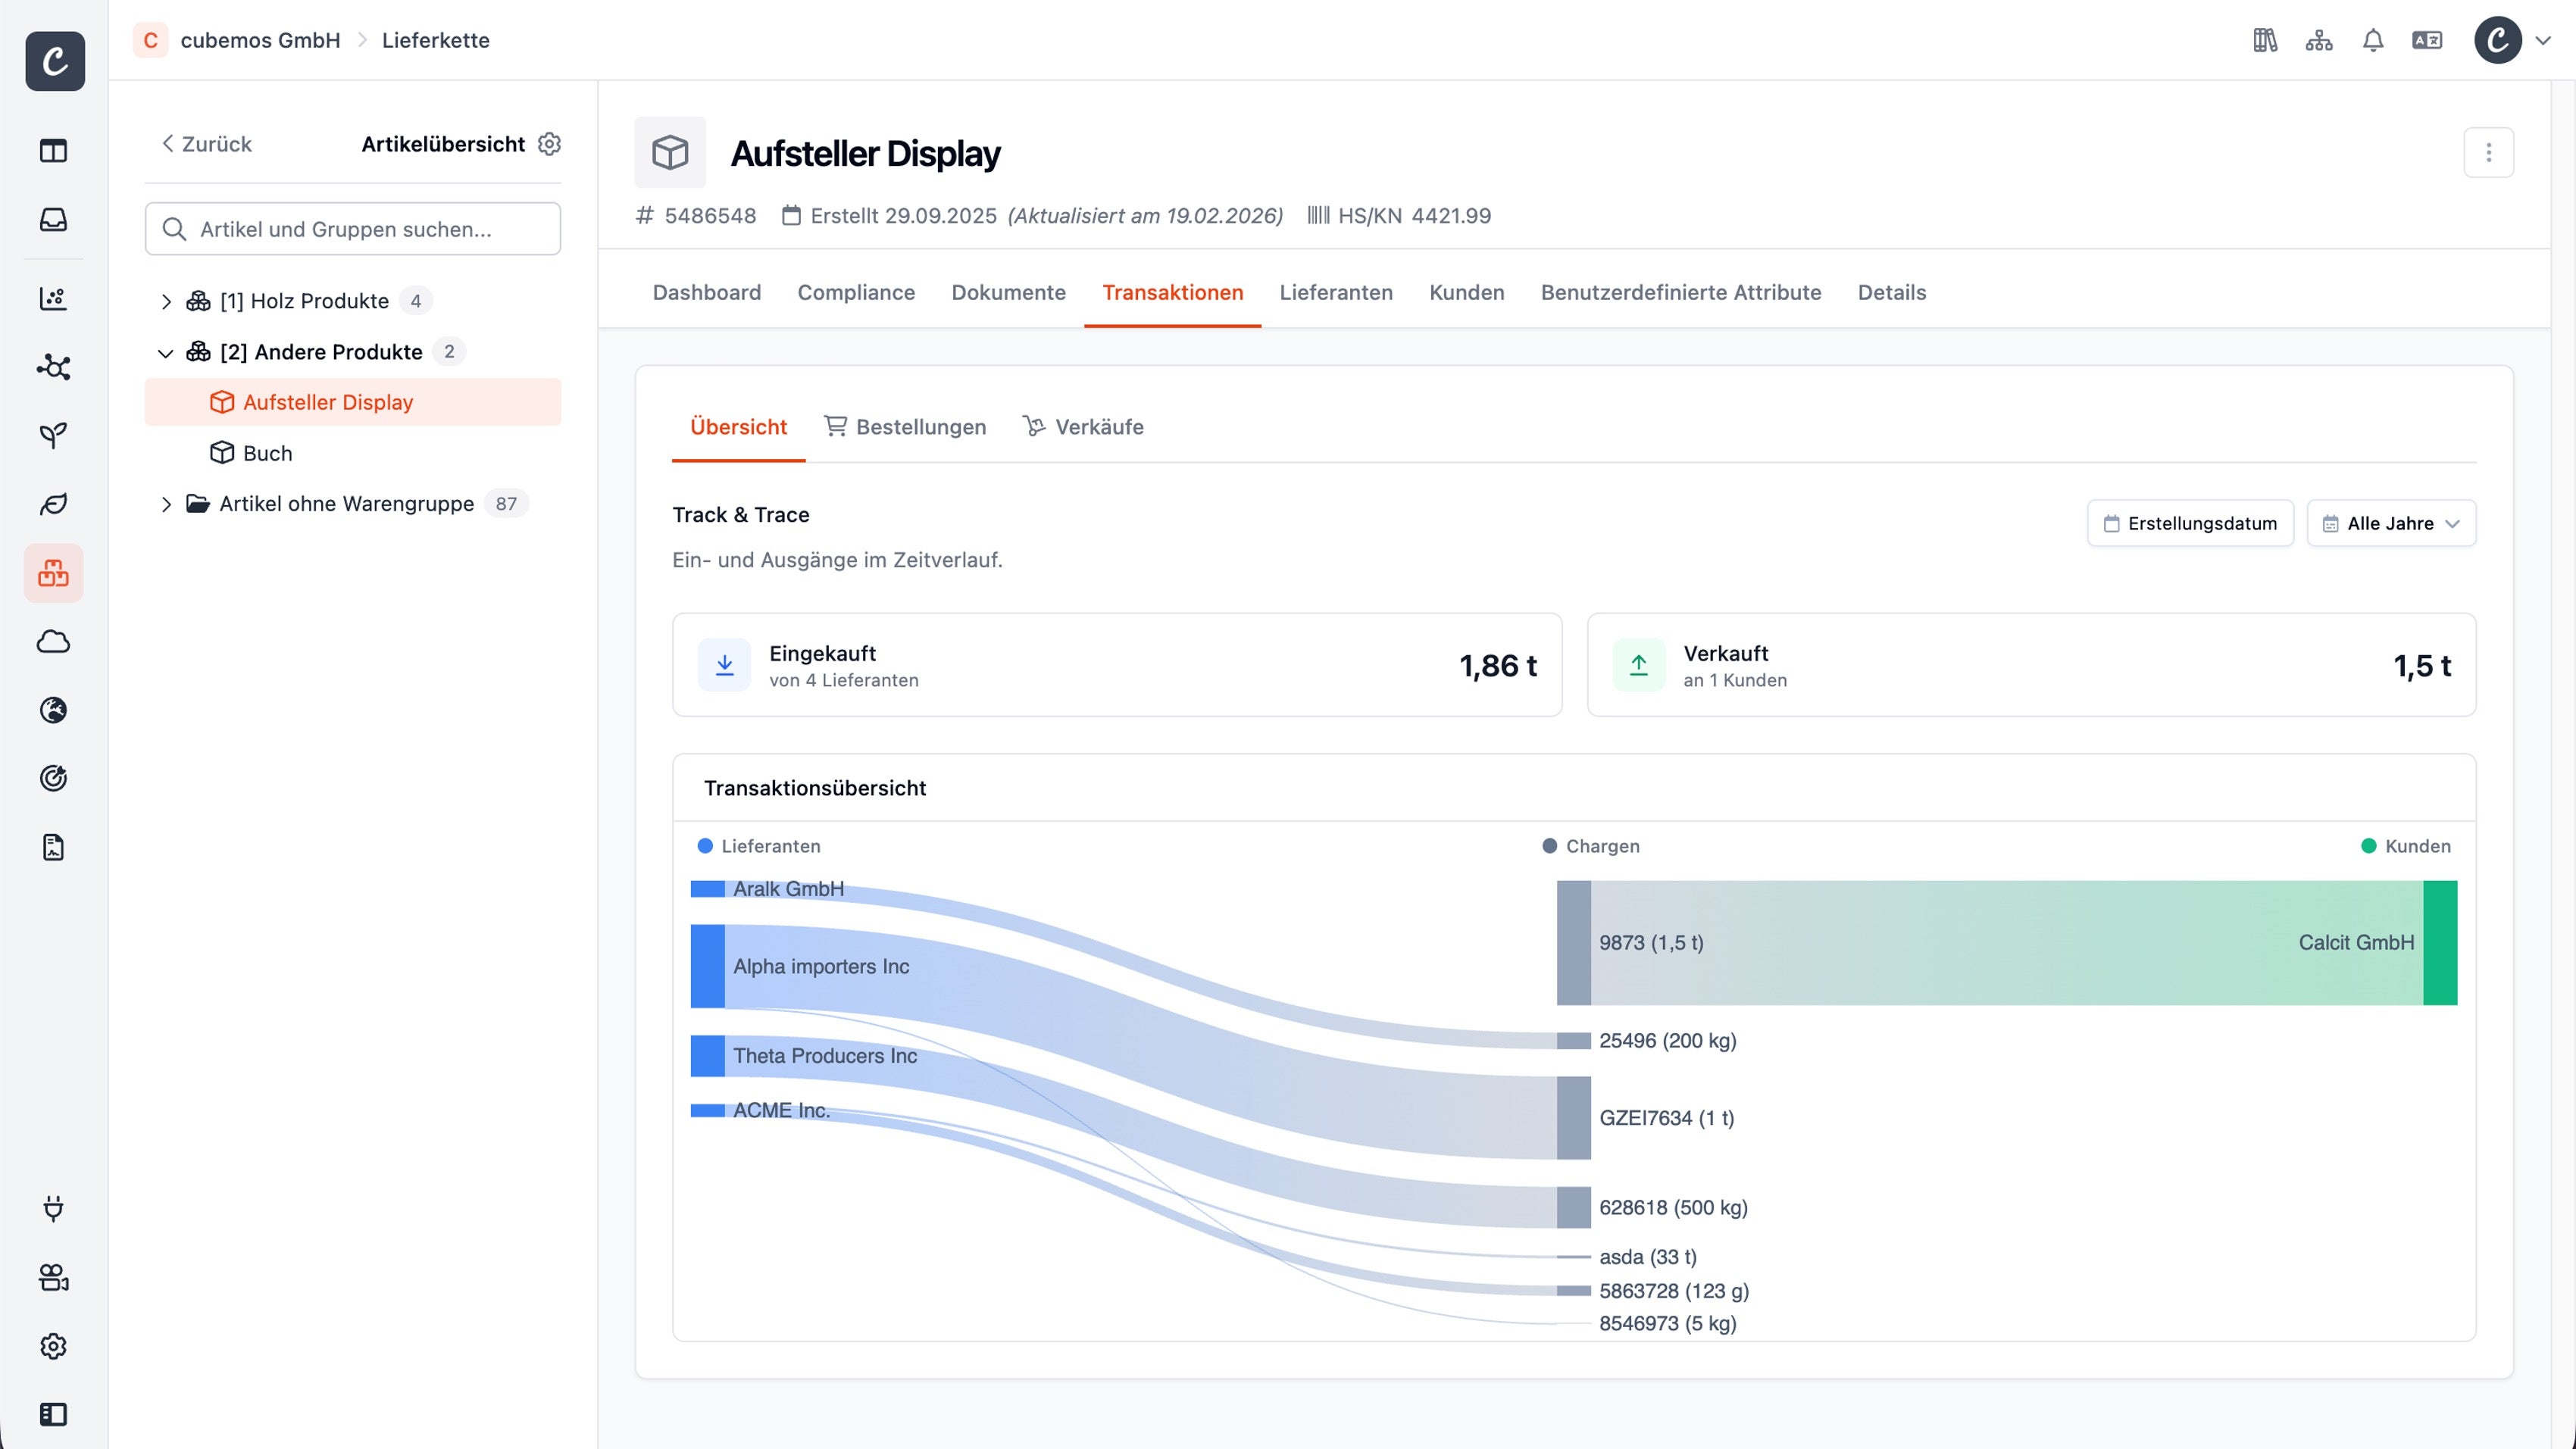Image resolution: width=2576 pixels, height=1449 pixels.
Task: Open the library books icon in header
Action: [2264, 40]
